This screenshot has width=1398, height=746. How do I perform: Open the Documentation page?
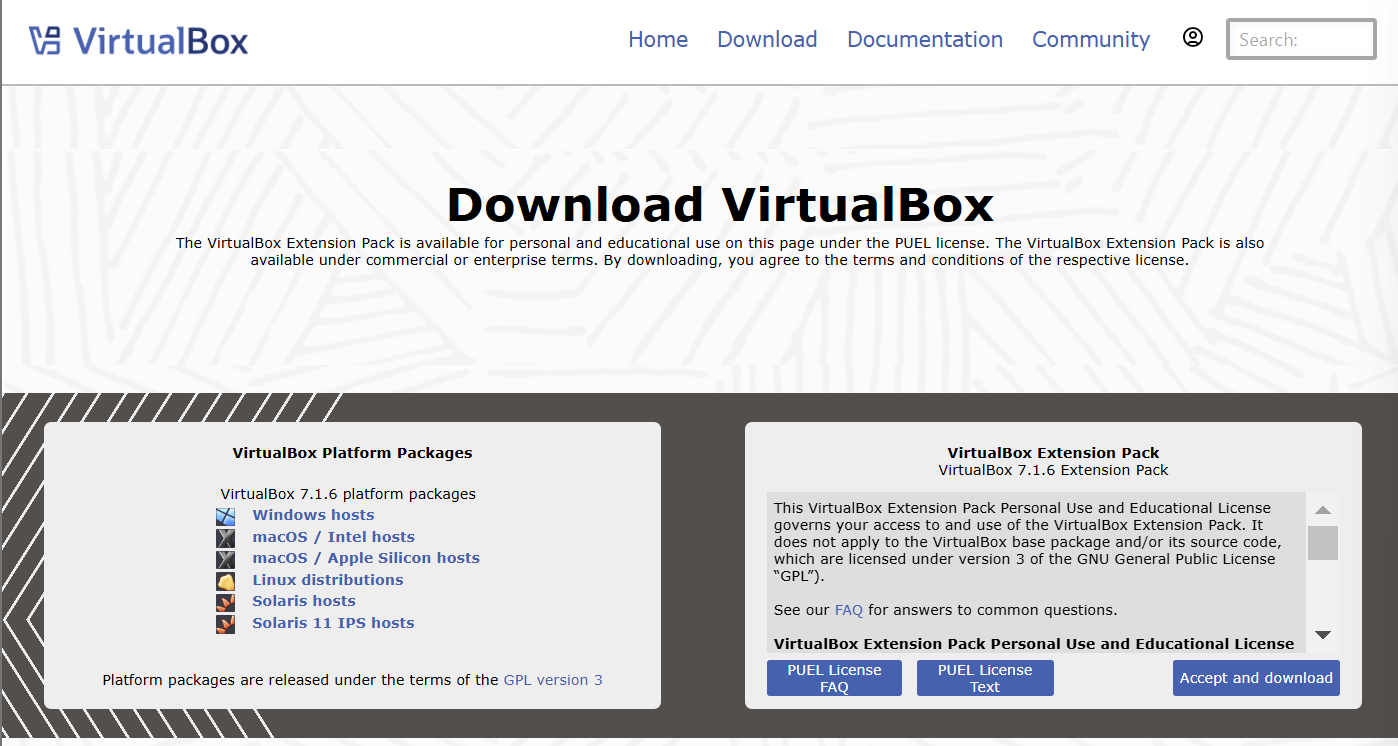(925, 39)
